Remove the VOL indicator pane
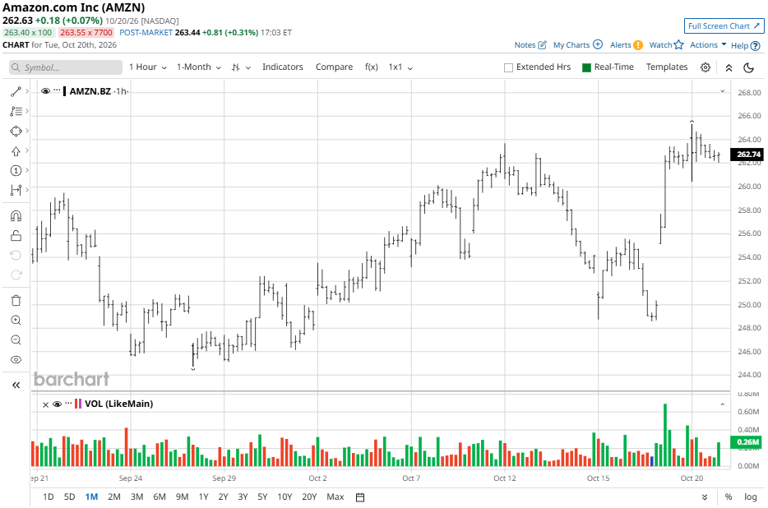 (x=46, y=405)
